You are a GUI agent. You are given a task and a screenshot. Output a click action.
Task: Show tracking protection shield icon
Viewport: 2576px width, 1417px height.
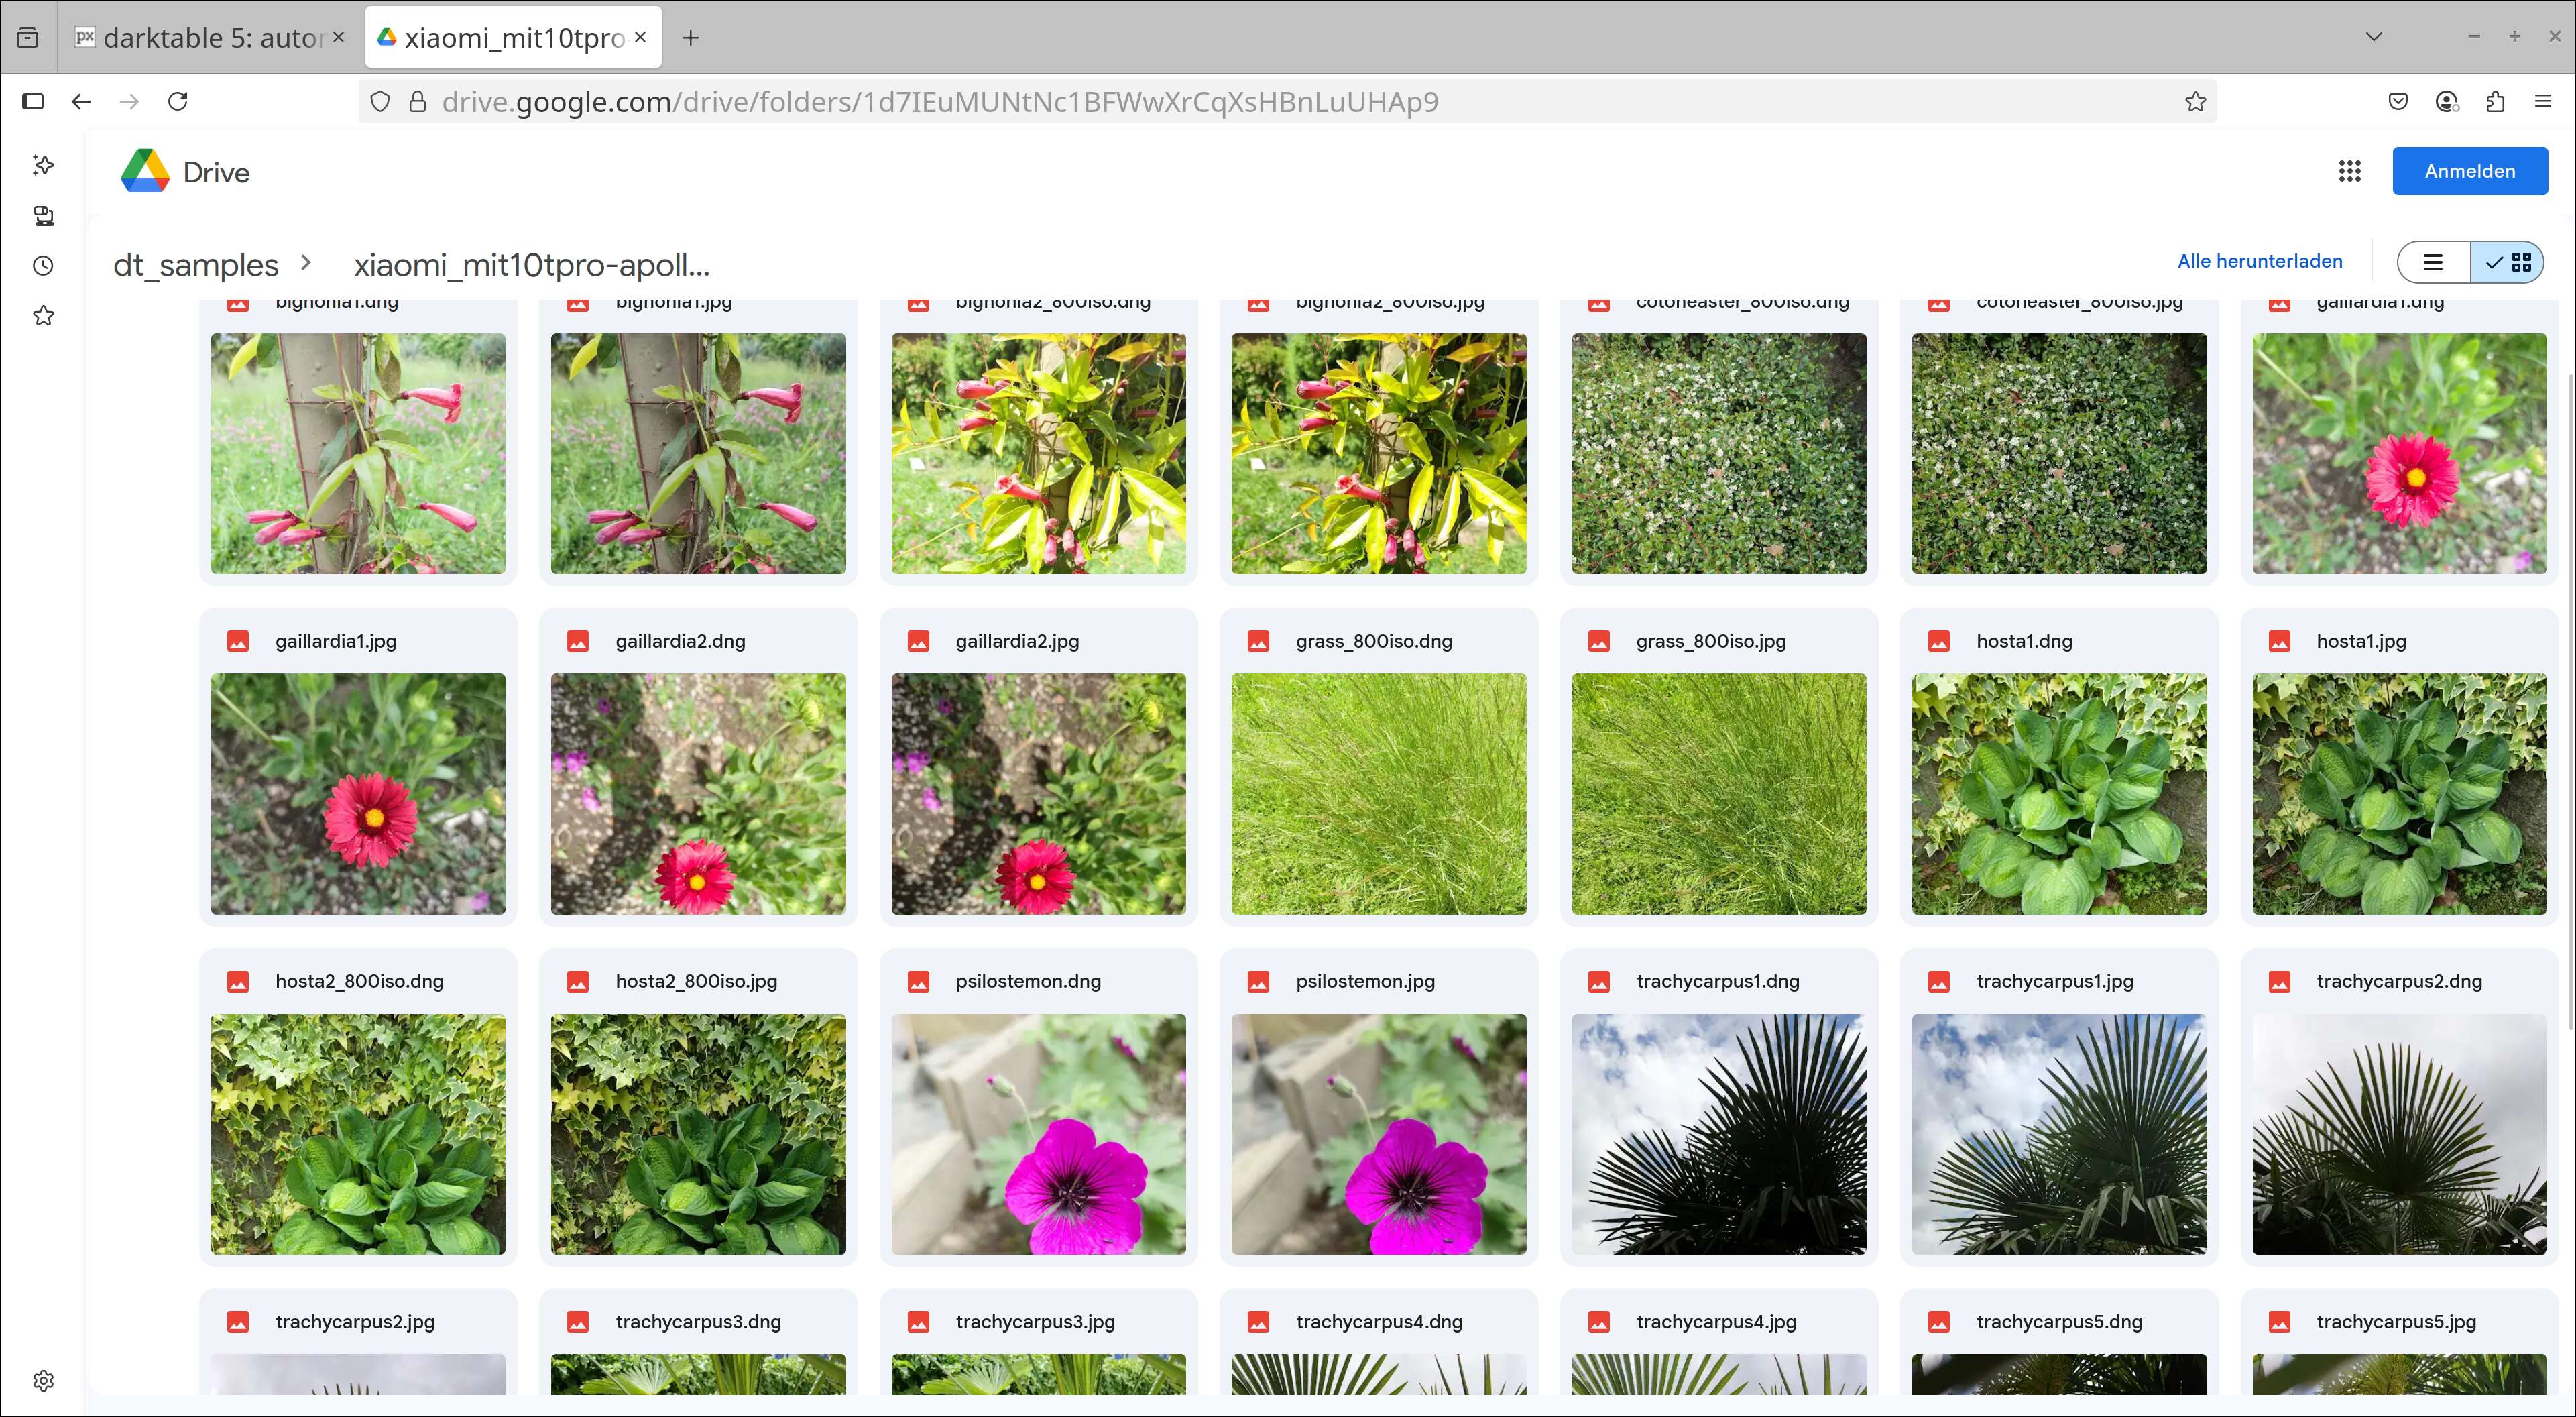point(380,101)
